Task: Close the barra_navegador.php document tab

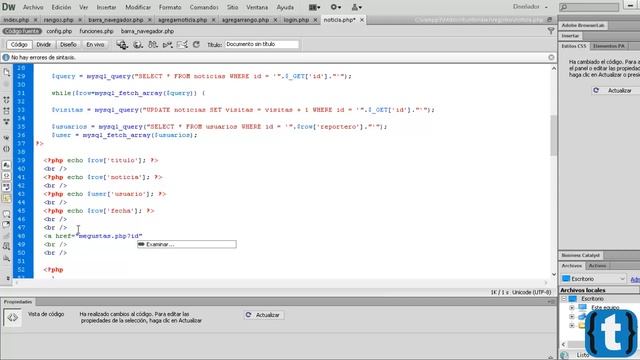Action: coord(149,20)
